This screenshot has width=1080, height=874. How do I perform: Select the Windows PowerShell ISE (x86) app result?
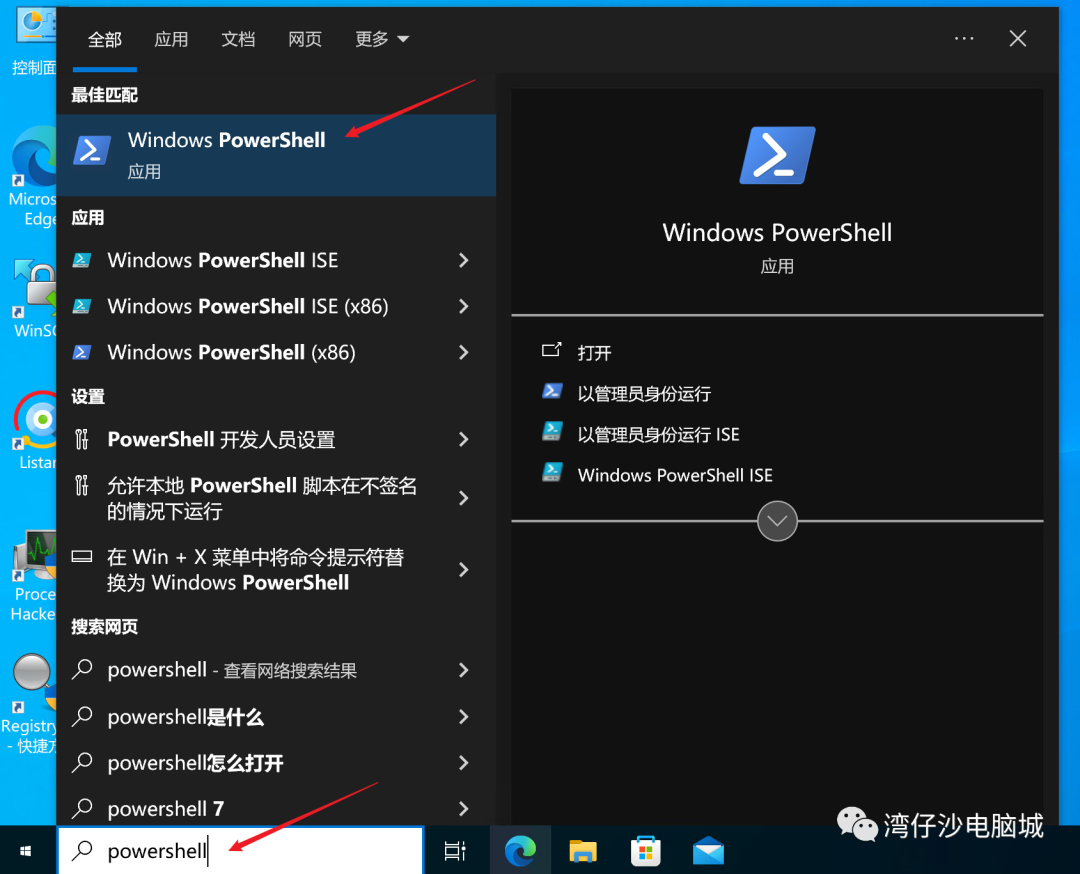pos(276,306)
